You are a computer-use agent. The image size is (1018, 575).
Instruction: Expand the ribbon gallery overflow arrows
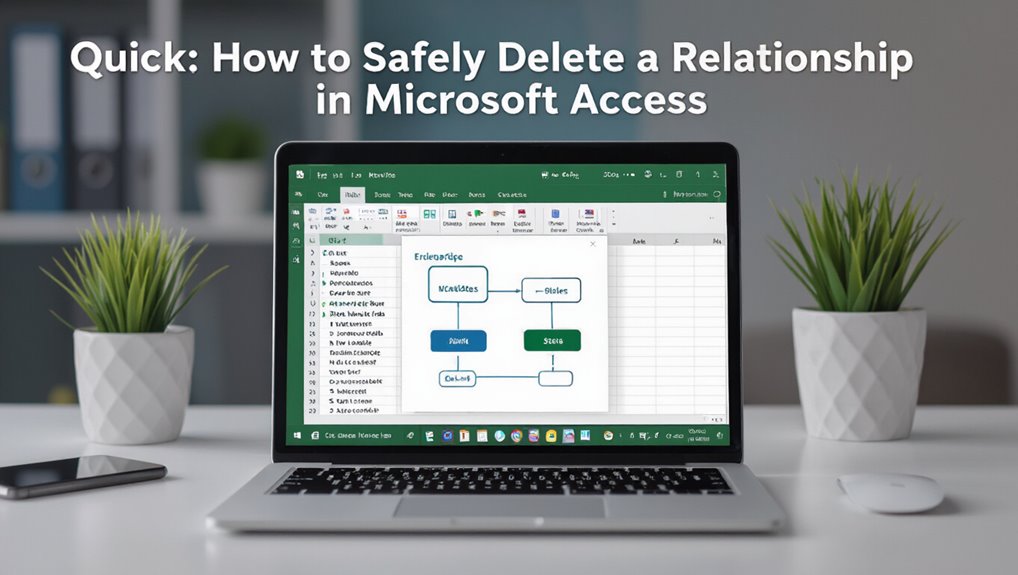pos(614,218)
